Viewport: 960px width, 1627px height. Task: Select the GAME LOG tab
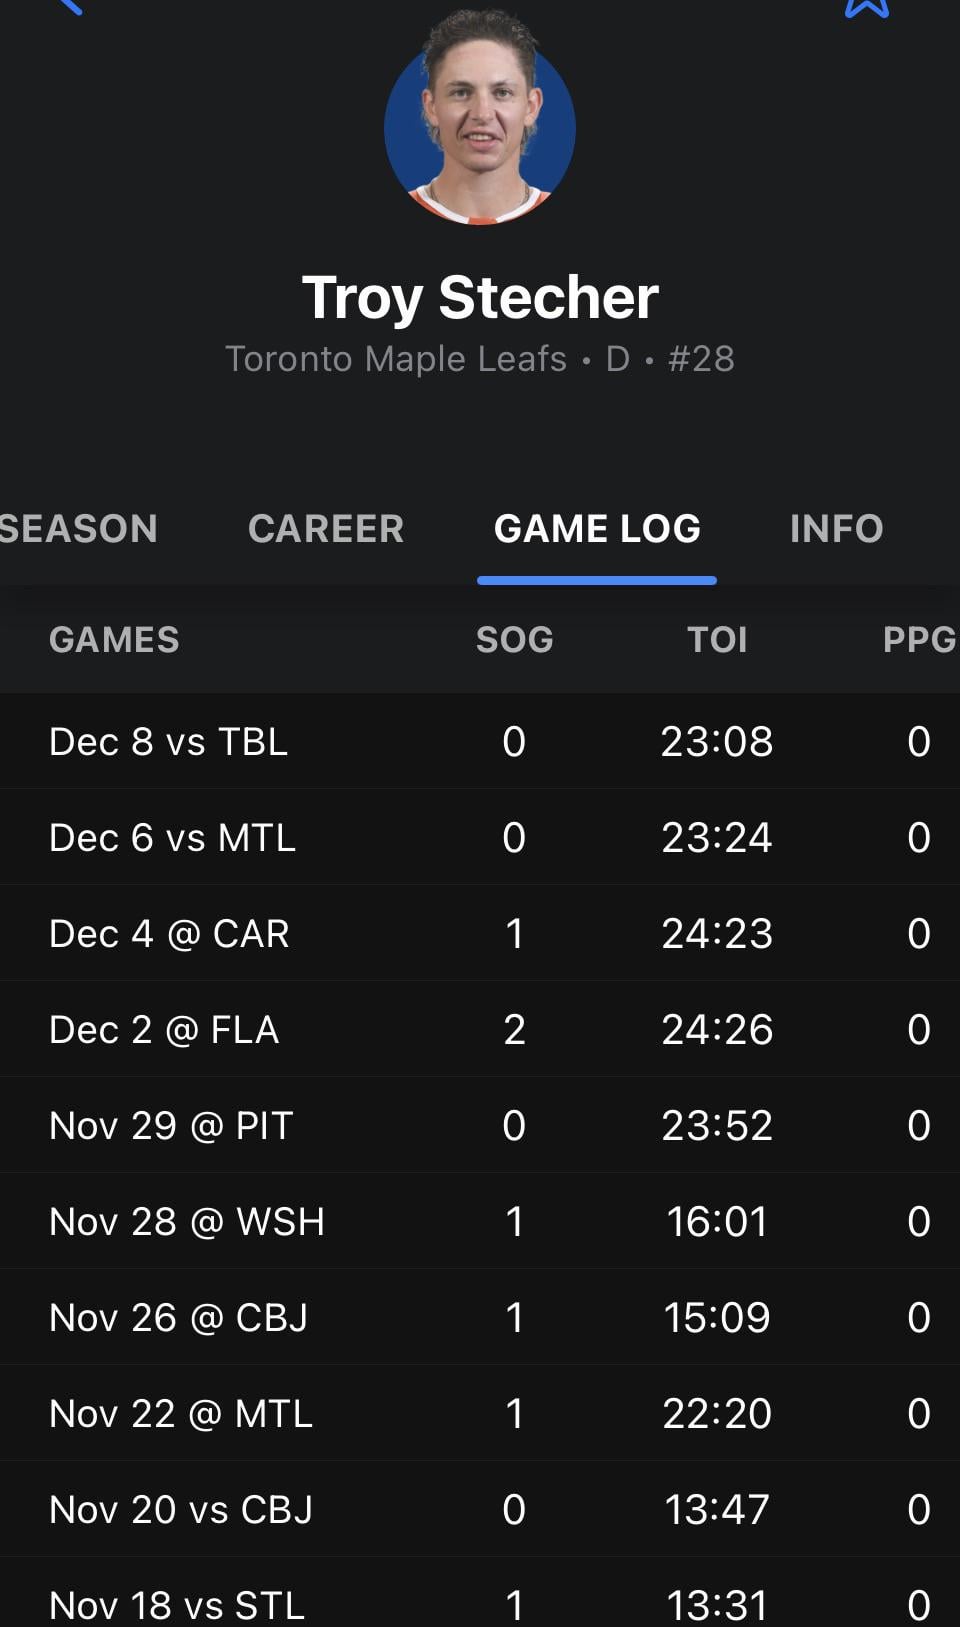[597, 528]
